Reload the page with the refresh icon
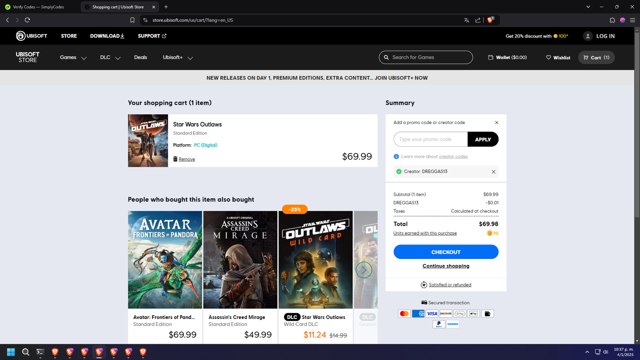640x360 pixels. coord(27,20)
